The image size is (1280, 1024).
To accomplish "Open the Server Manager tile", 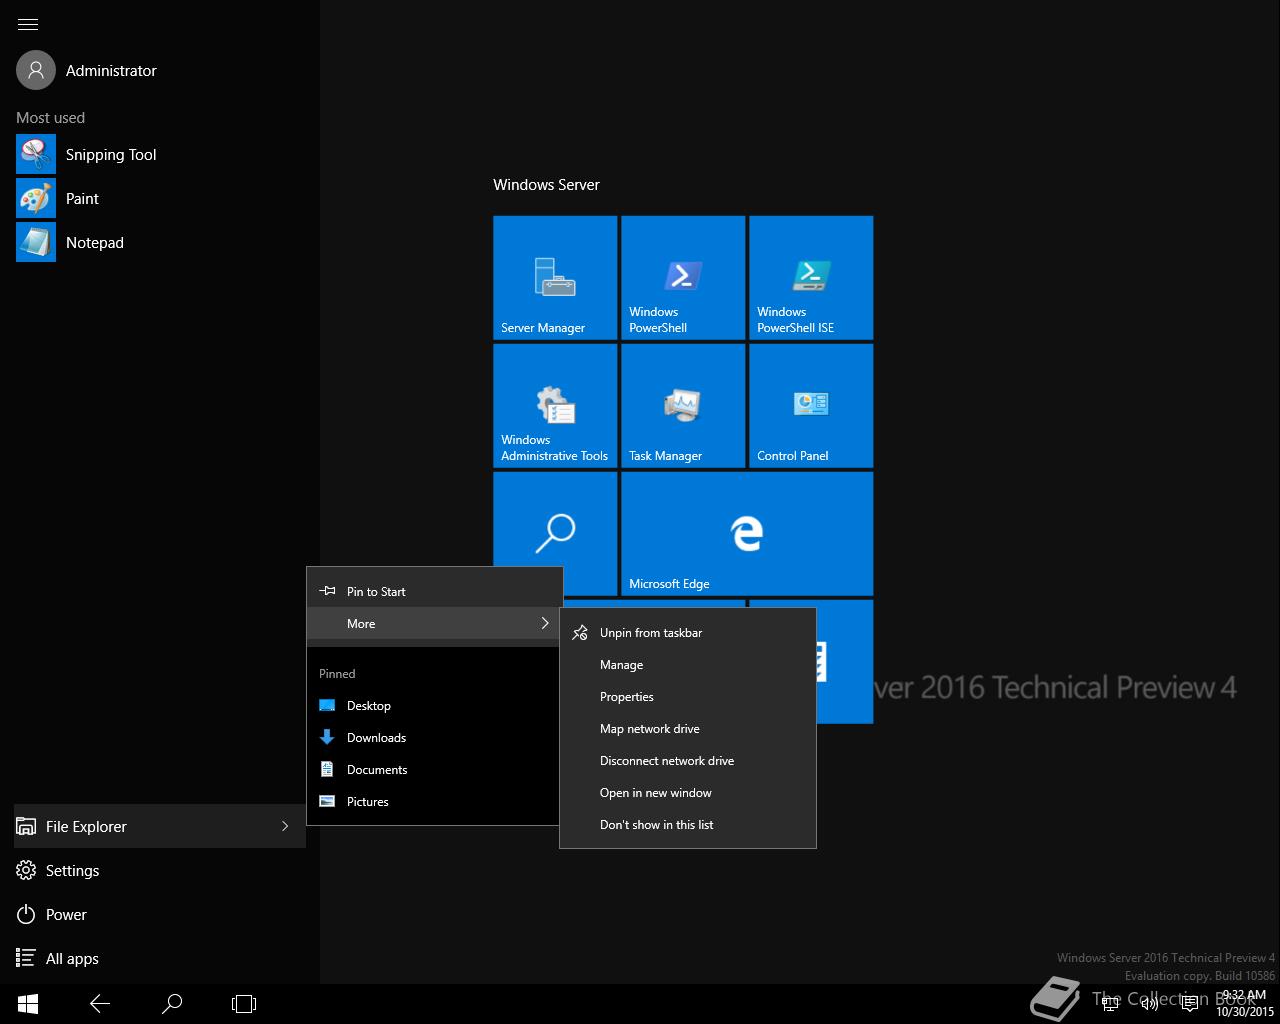I will pos(555,278).
